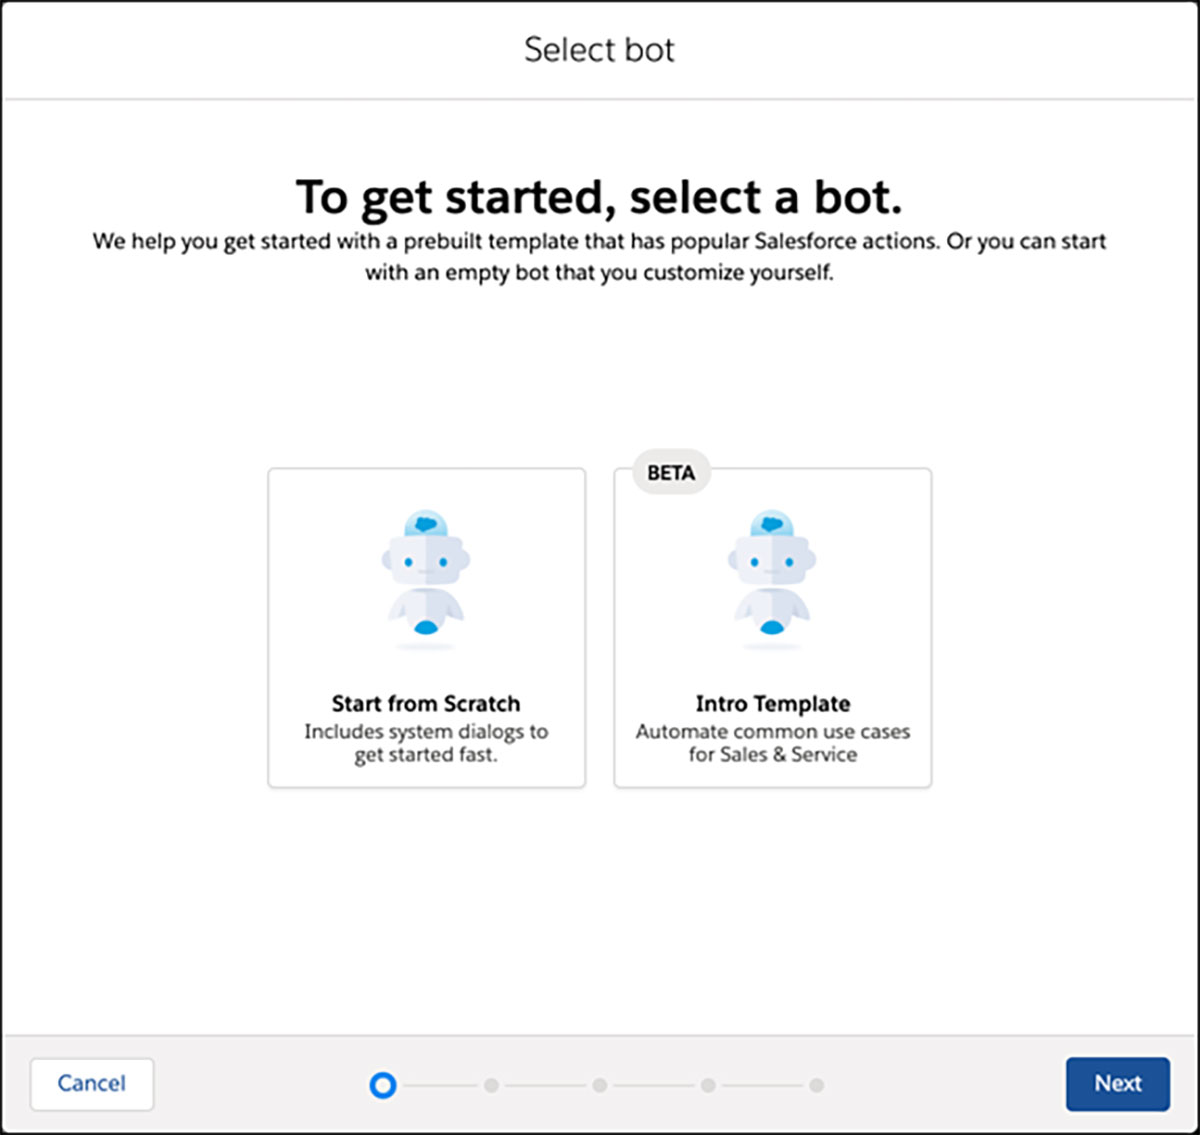Go to the fourth progress step dot
This screenshot has height=1135, width=1200.
point(708,1085)
